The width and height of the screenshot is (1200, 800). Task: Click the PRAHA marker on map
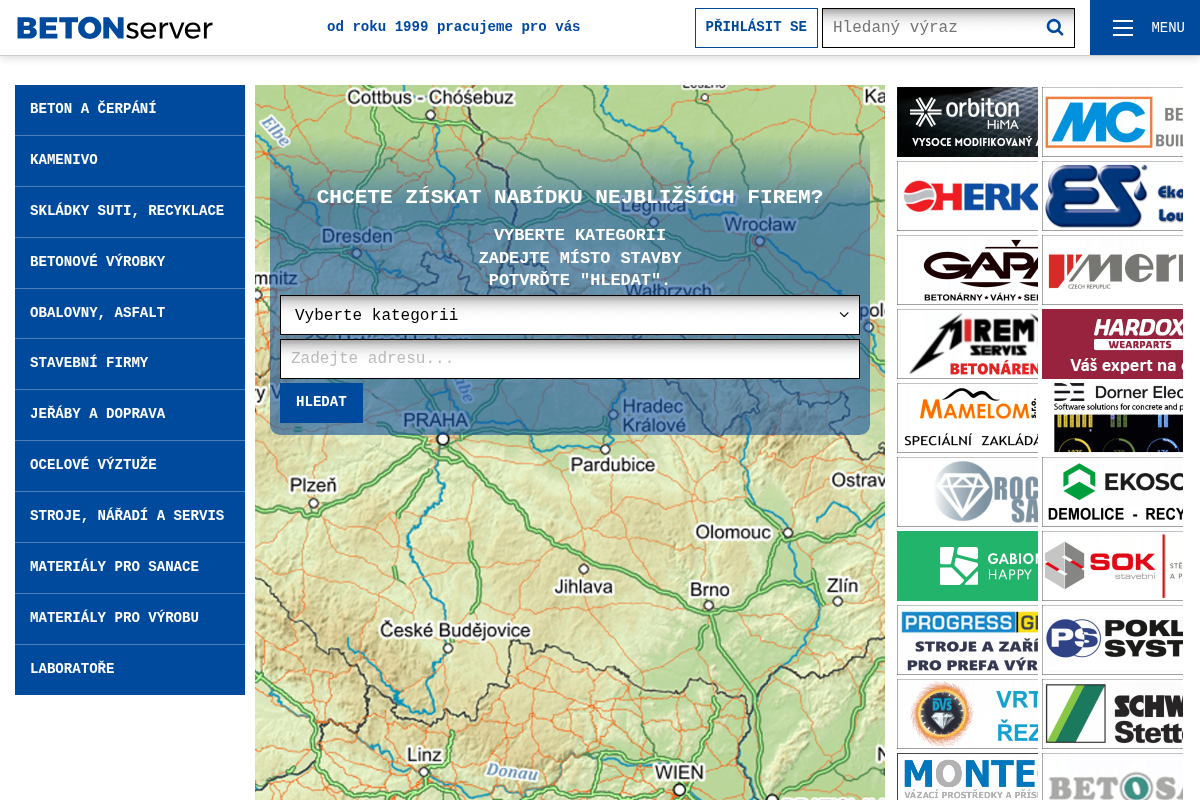click(443, 439)
